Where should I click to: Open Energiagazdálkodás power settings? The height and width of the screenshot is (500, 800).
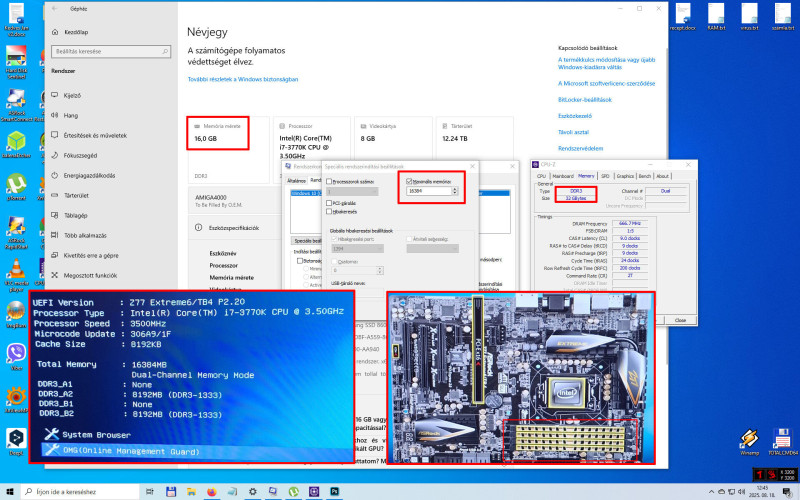coord(83,175)
